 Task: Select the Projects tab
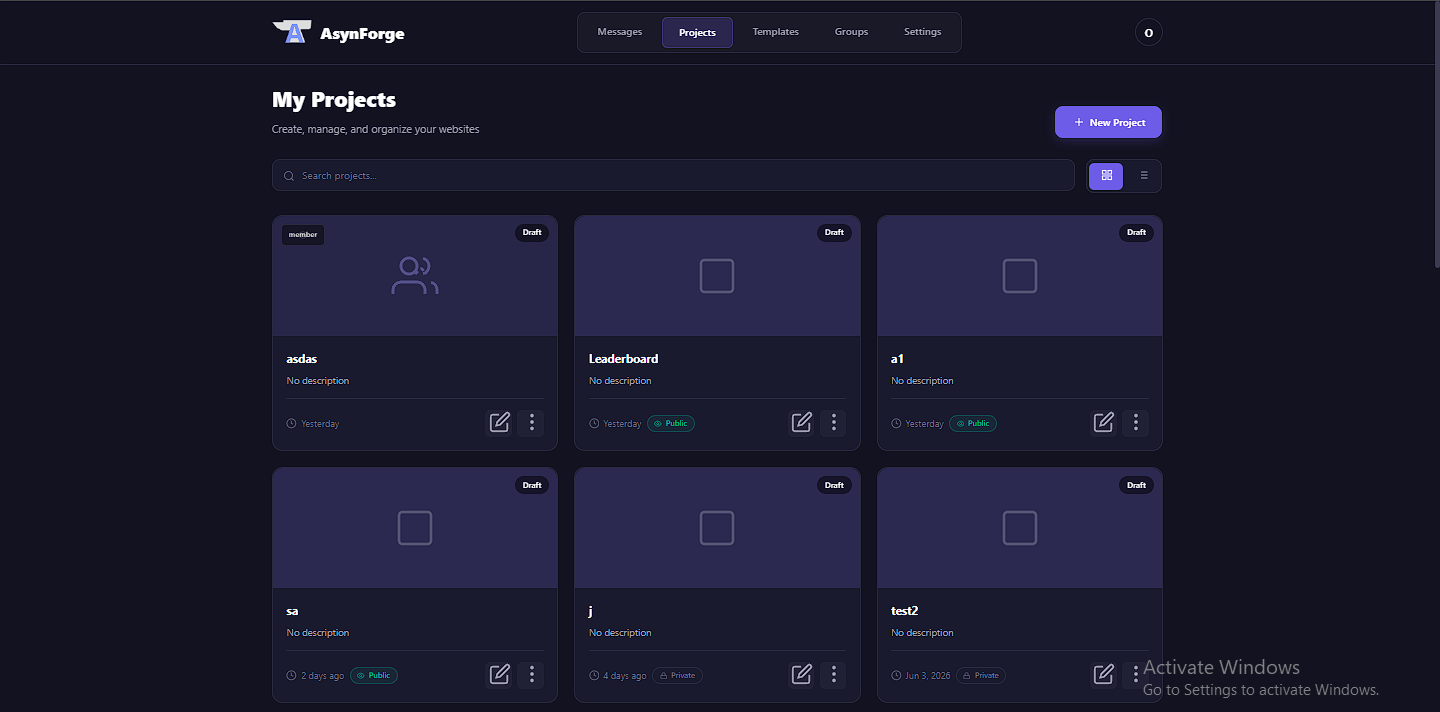pyautogui.click(x=697, y=32)
